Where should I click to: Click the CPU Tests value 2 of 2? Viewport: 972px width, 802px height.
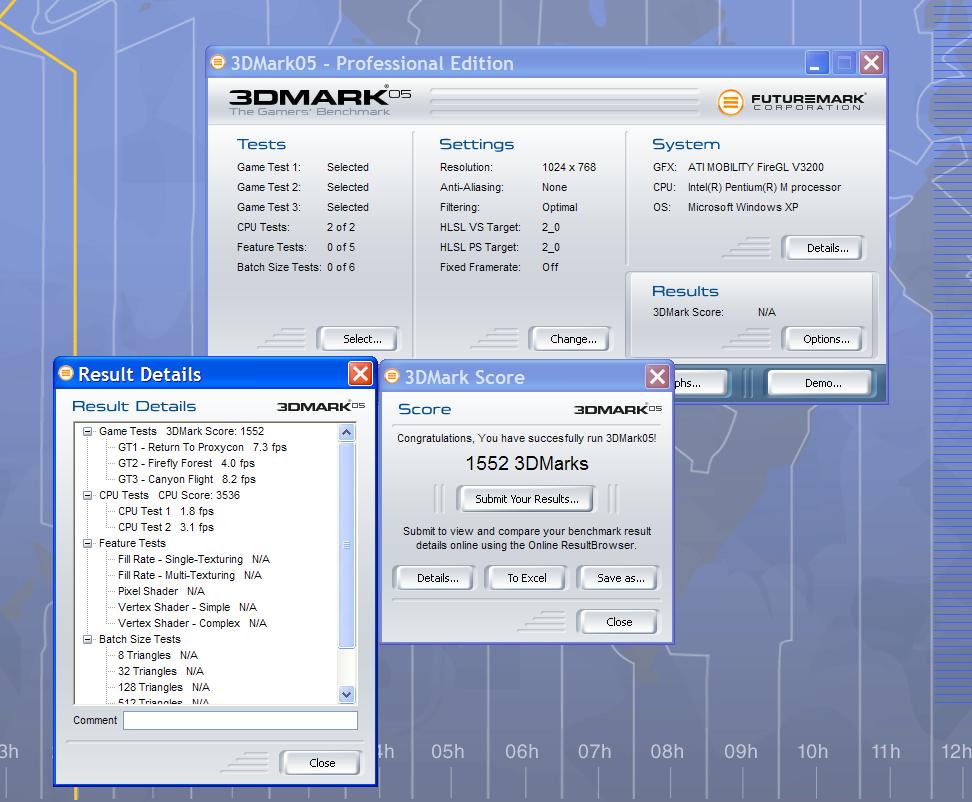coord(341,227)
